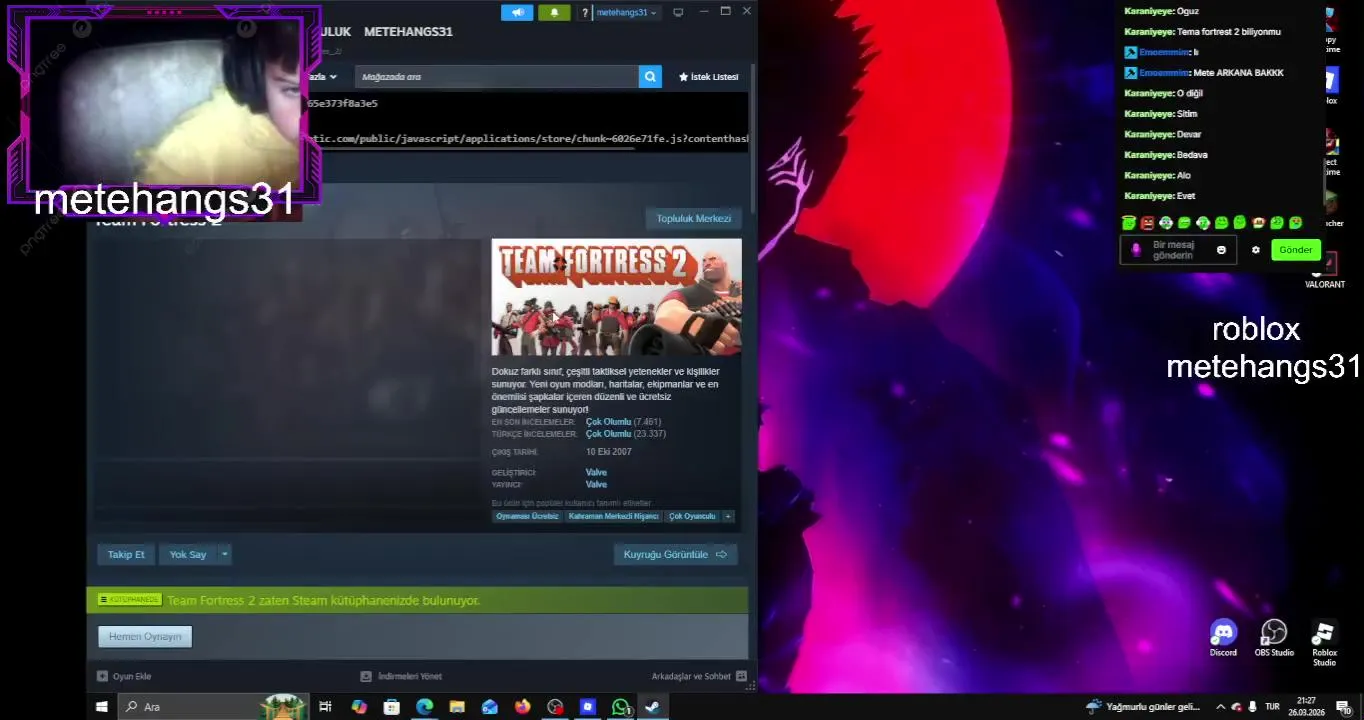Click the Takip Et button
Screen dimensions: 1364x720
(126, 554)
